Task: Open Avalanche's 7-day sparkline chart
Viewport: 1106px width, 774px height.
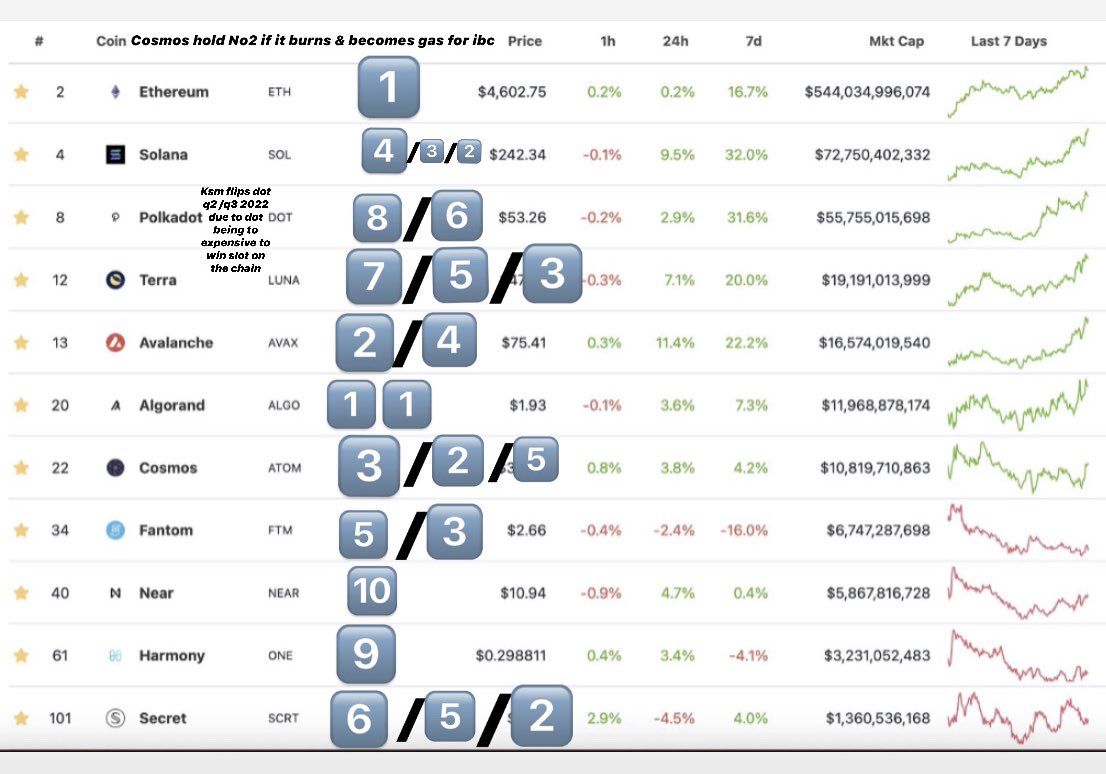Action: pyautogui.click(x=1018, y=343)
